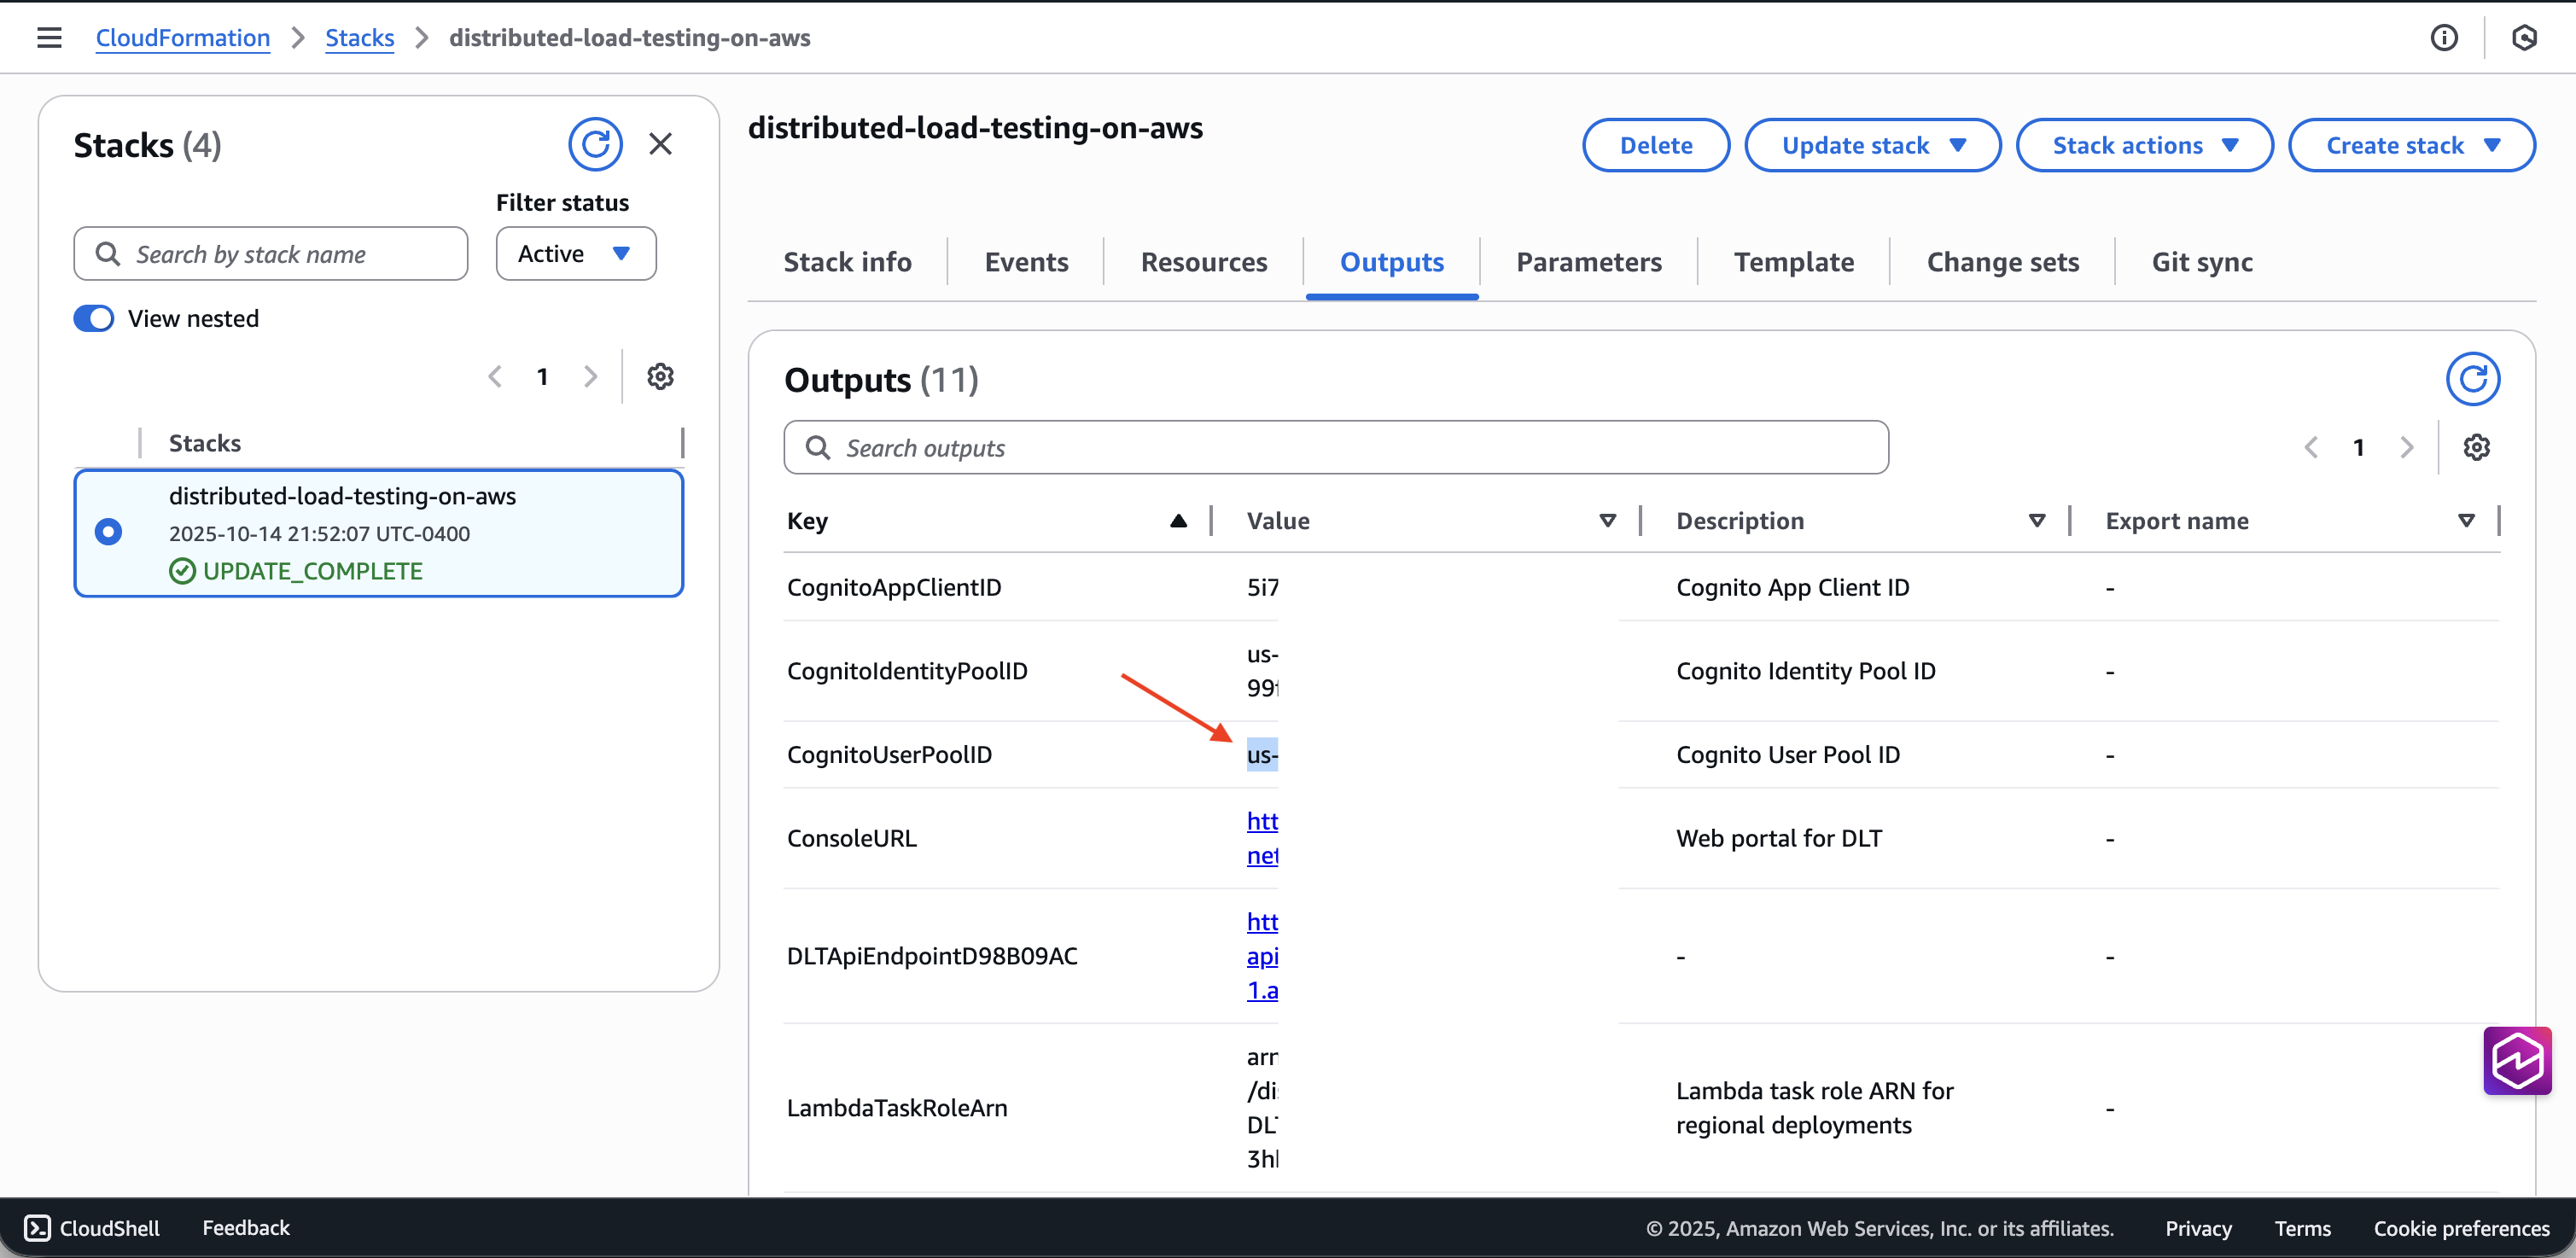Viewport: 2576px width, 1258px height.
Task: Refresh the Outputs table
Action: point(2473,379)
